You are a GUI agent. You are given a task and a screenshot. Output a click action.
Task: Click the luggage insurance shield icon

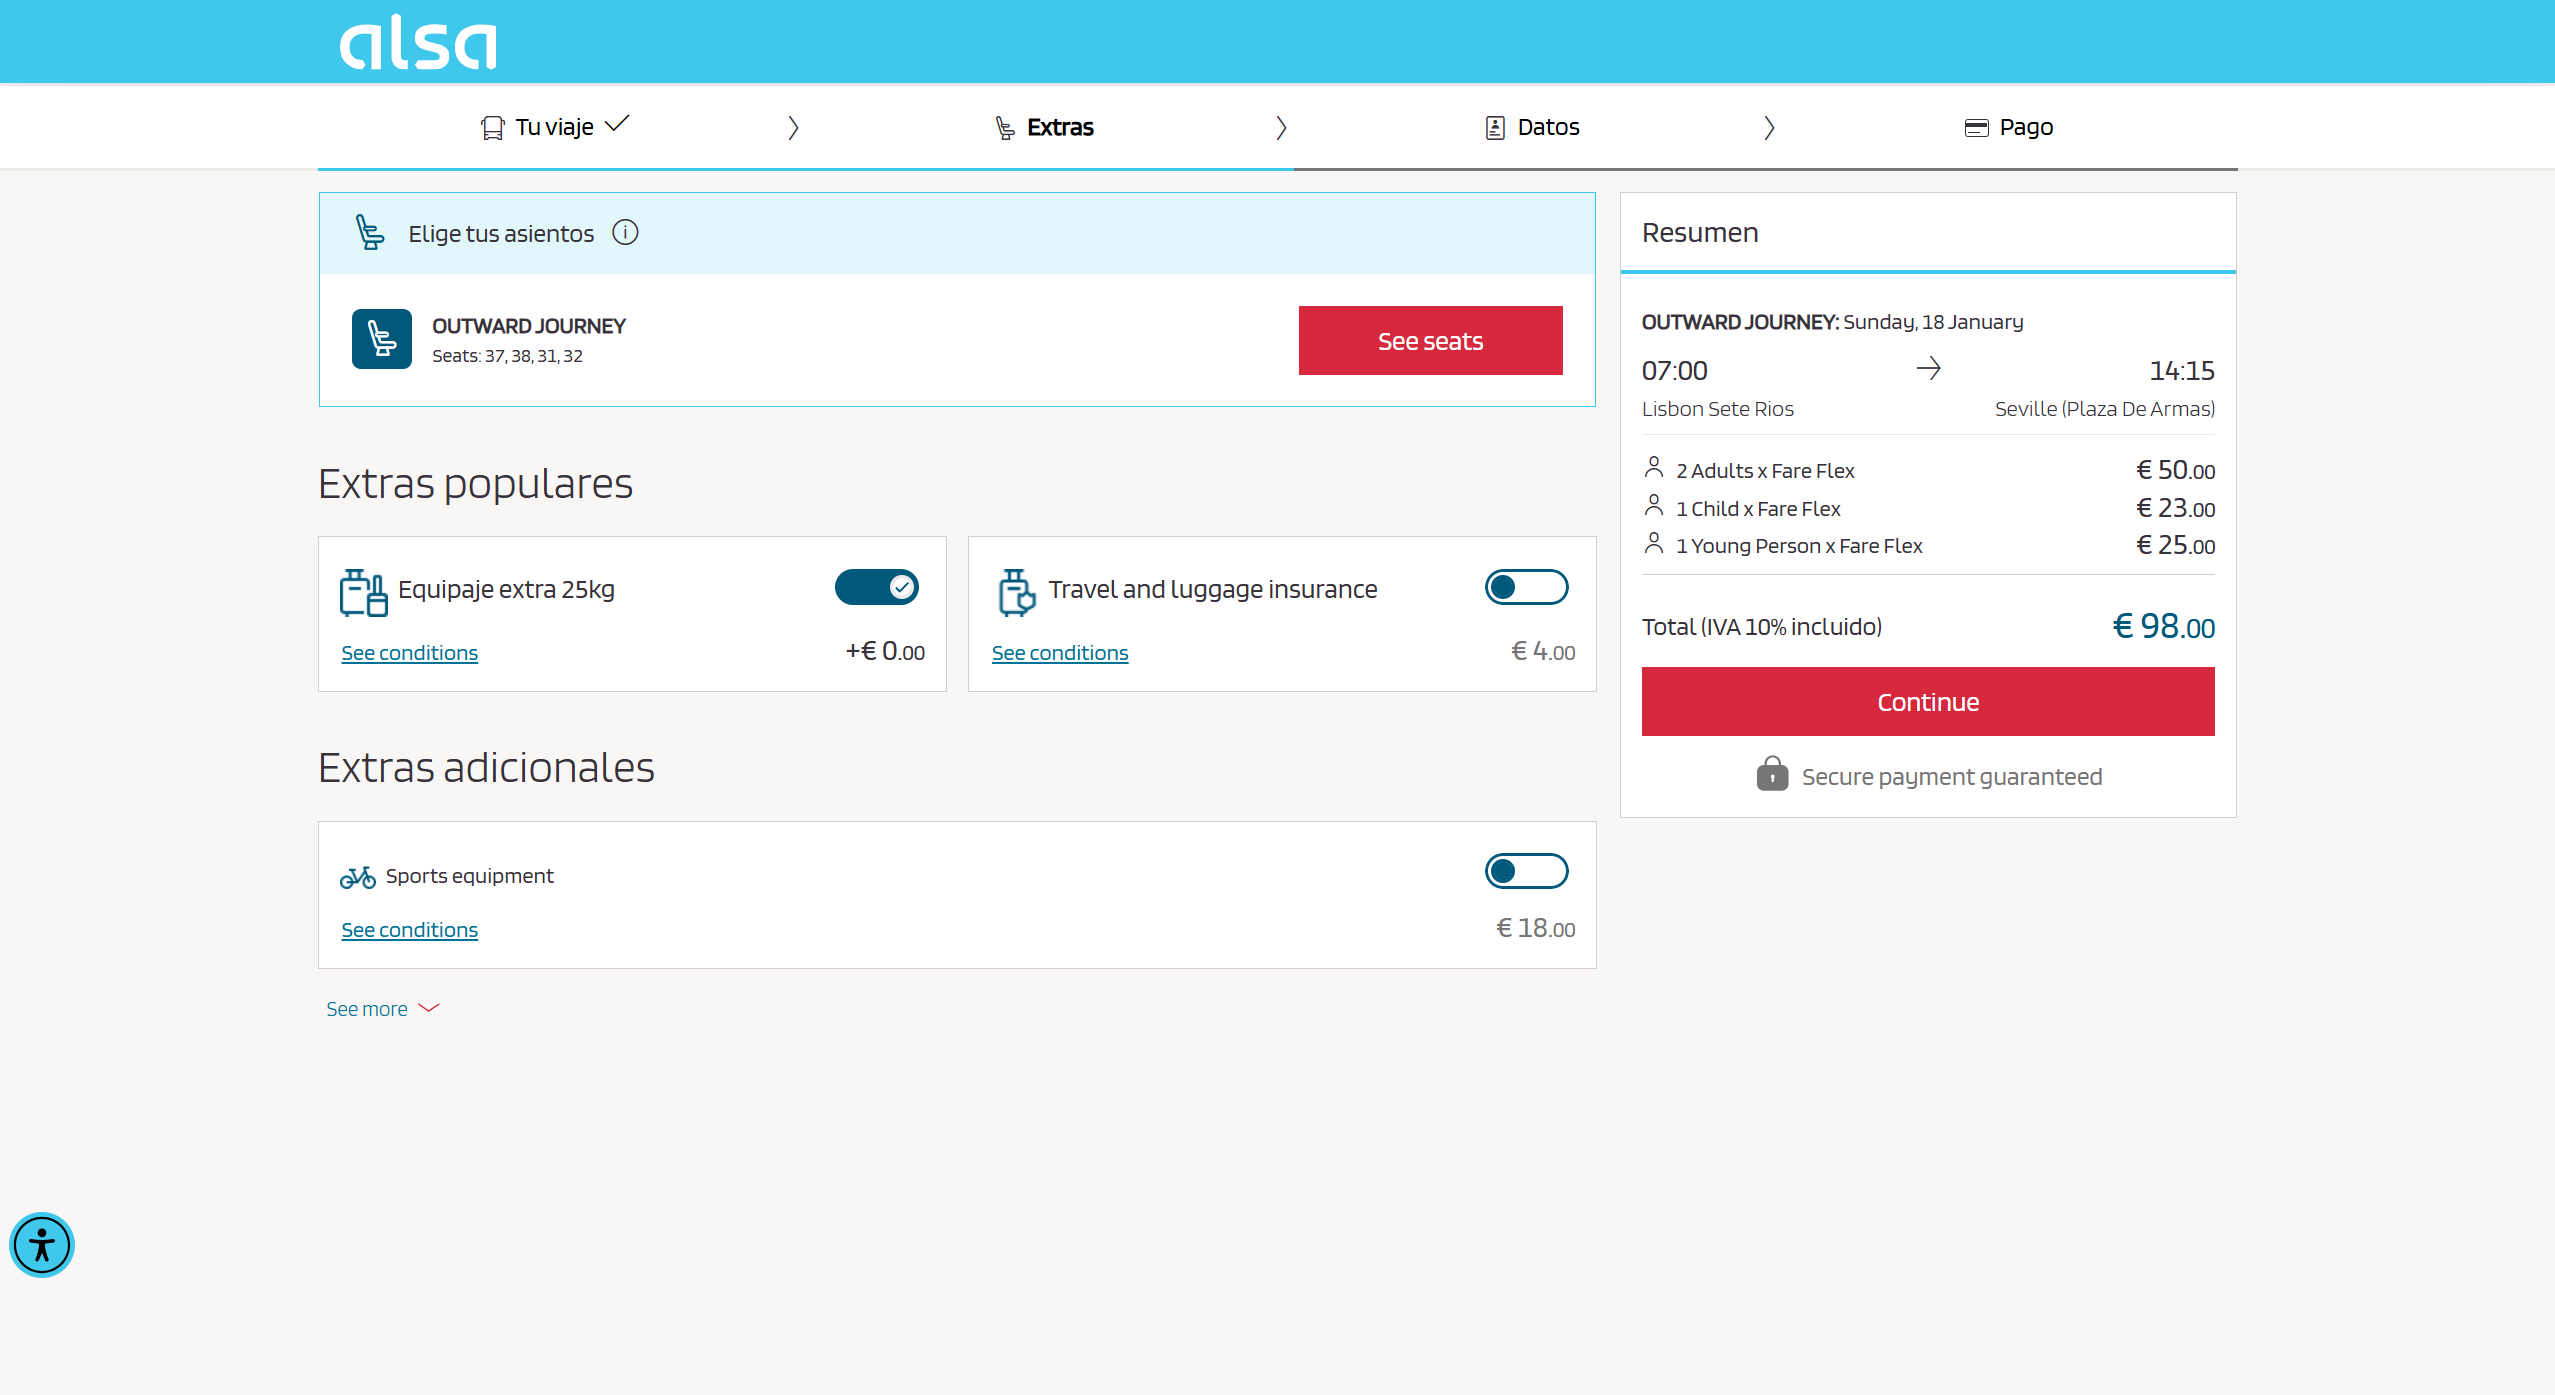coord(1016,592)
